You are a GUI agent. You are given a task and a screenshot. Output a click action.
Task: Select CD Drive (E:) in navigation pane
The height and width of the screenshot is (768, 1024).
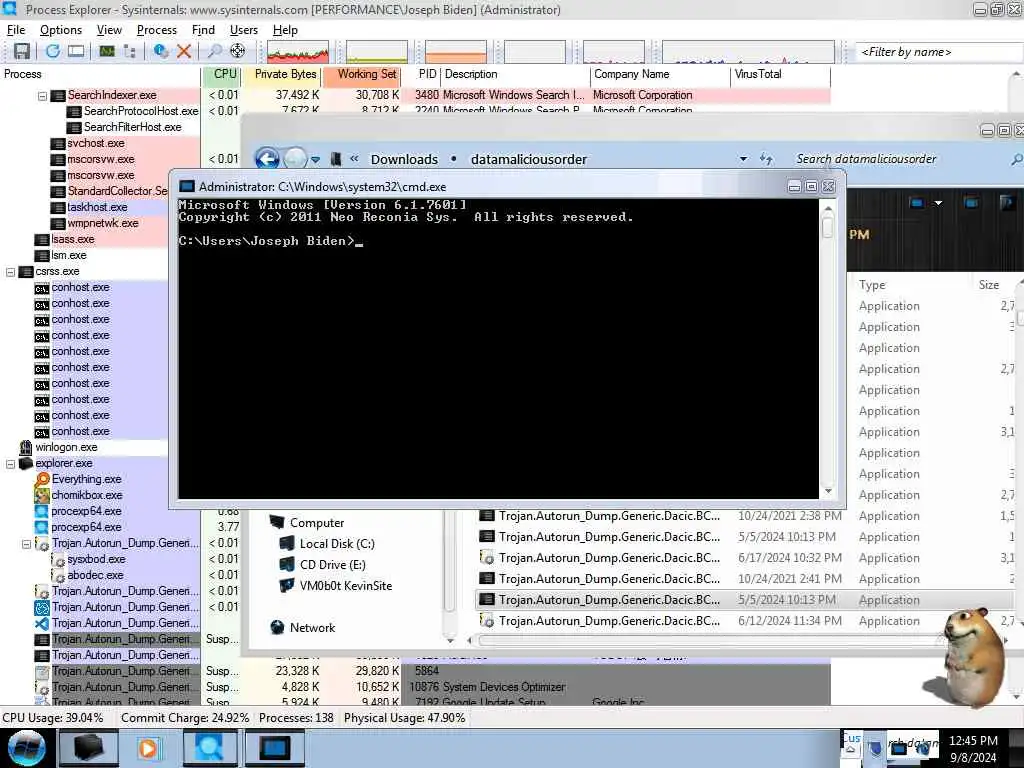332,565
